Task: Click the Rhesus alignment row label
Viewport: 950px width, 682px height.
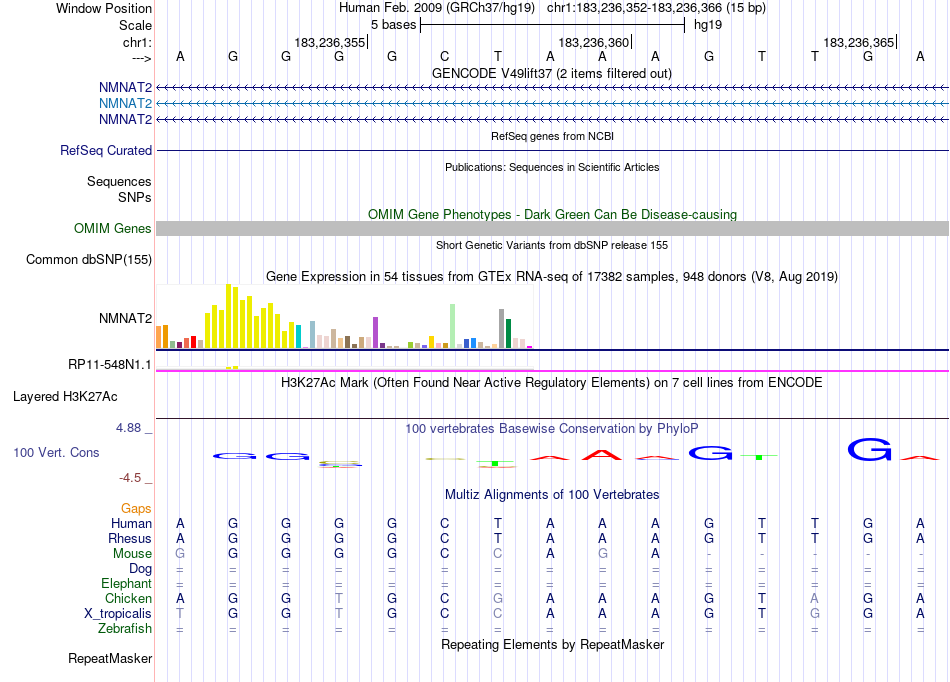Action: 130,538
